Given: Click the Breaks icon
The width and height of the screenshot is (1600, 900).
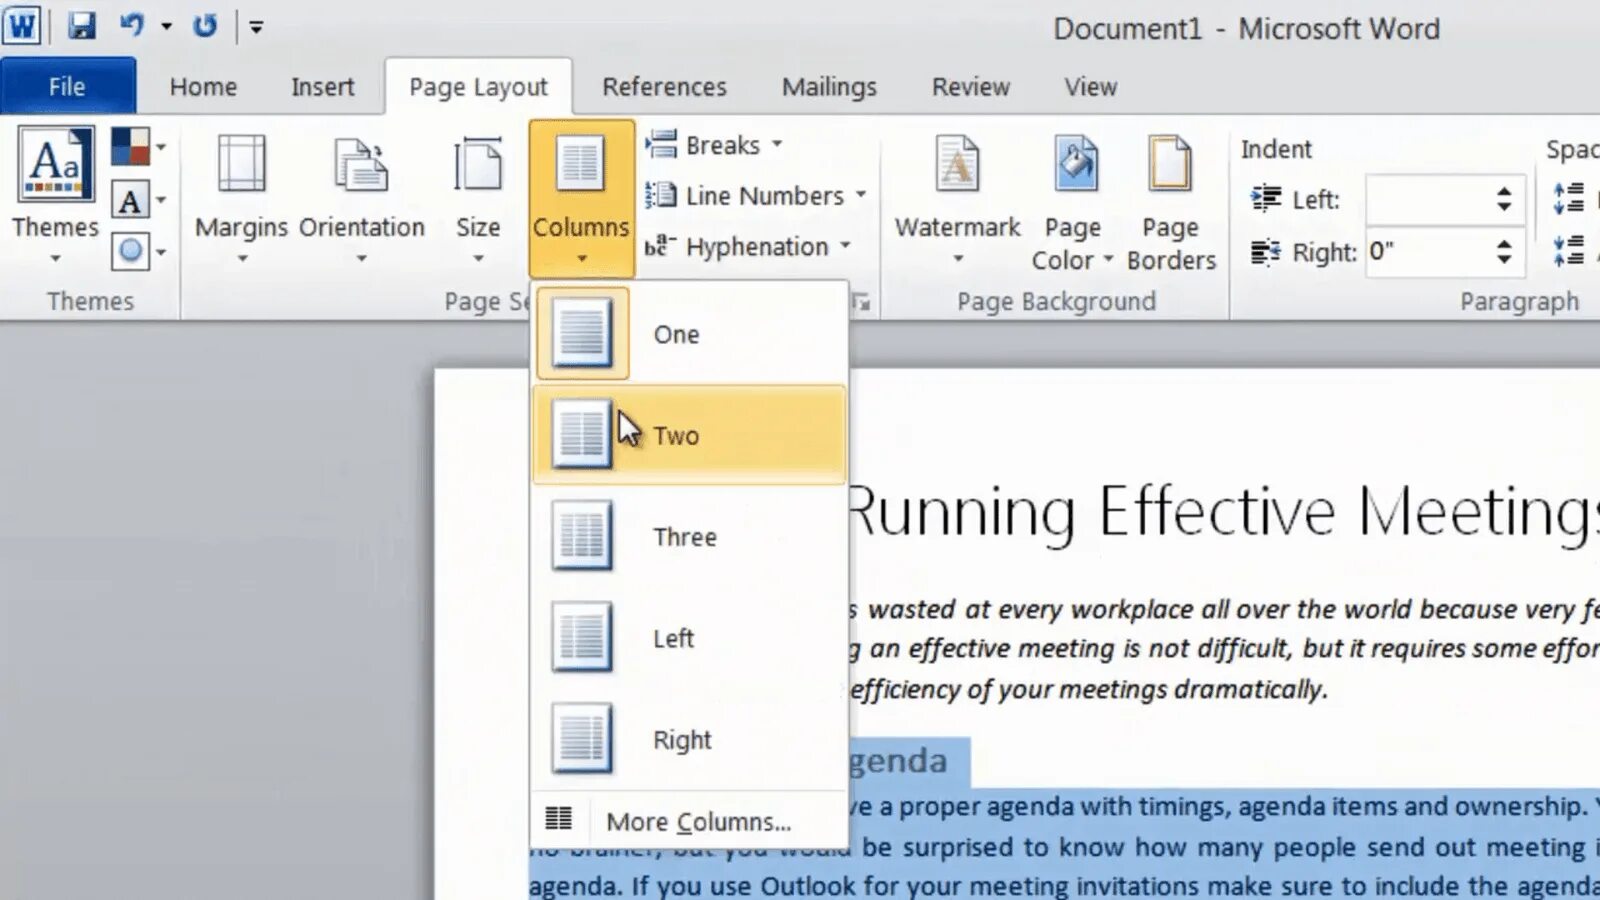Looking at the screenshot, I should (x=661, y=145).
